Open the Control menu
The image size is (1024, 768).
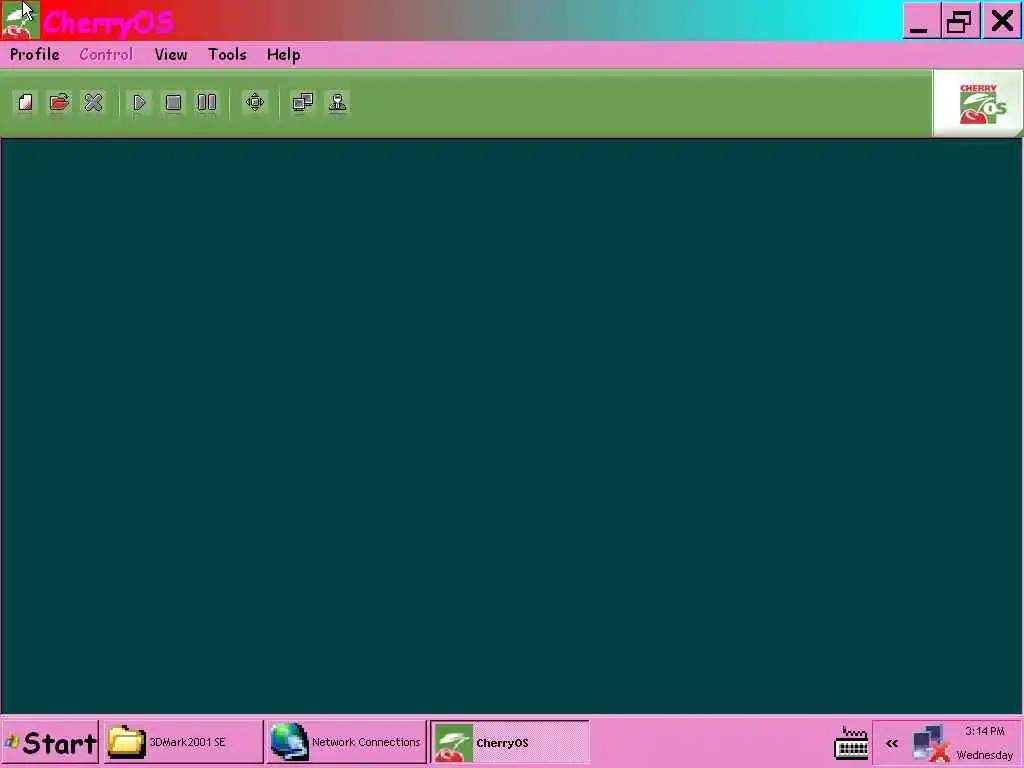pyautogui.click(x=106, y=55)
